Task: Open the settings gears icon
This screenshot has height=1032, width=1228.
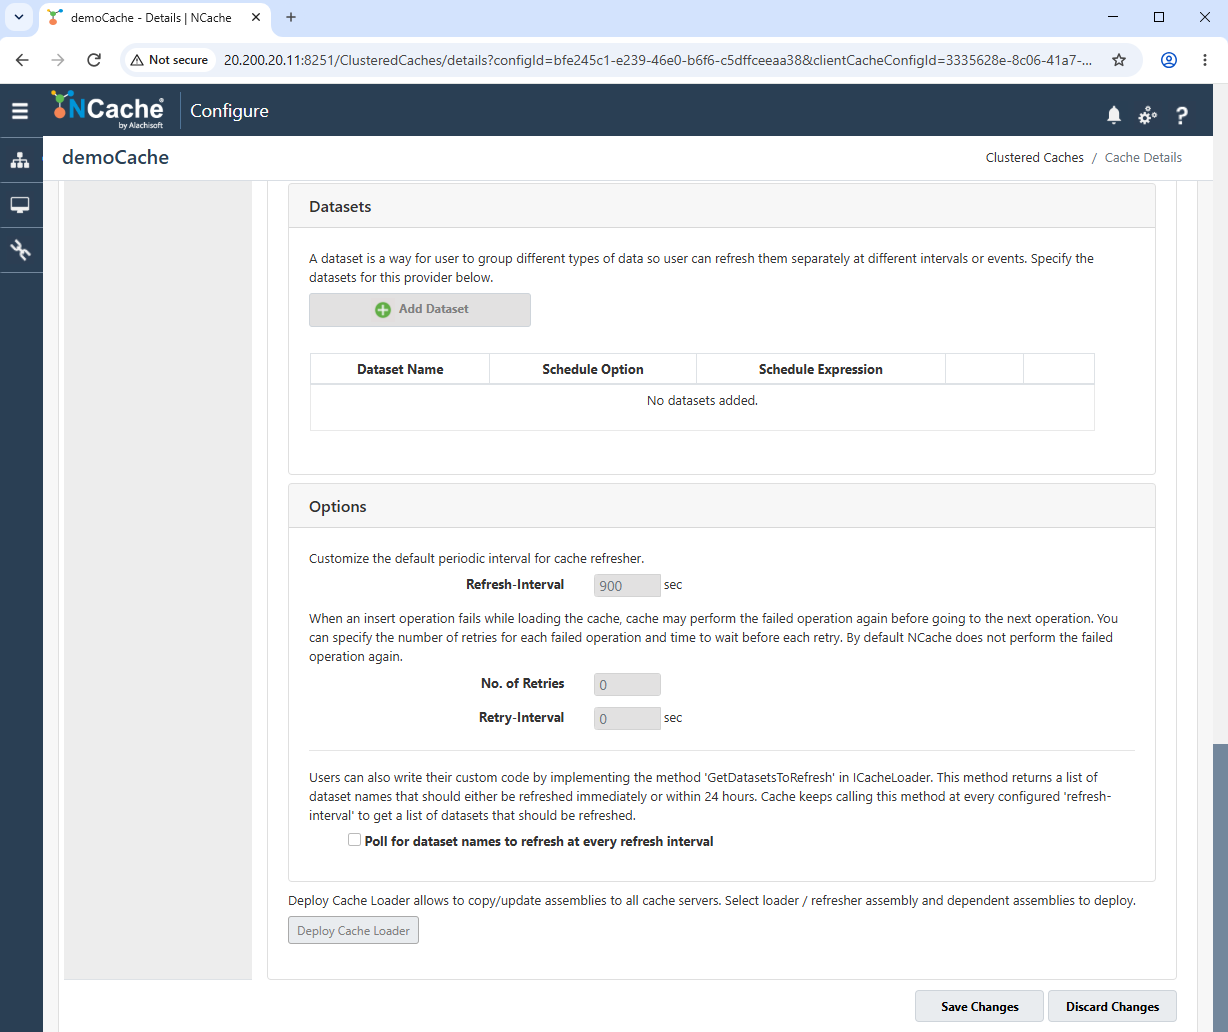Action: 1147,115
